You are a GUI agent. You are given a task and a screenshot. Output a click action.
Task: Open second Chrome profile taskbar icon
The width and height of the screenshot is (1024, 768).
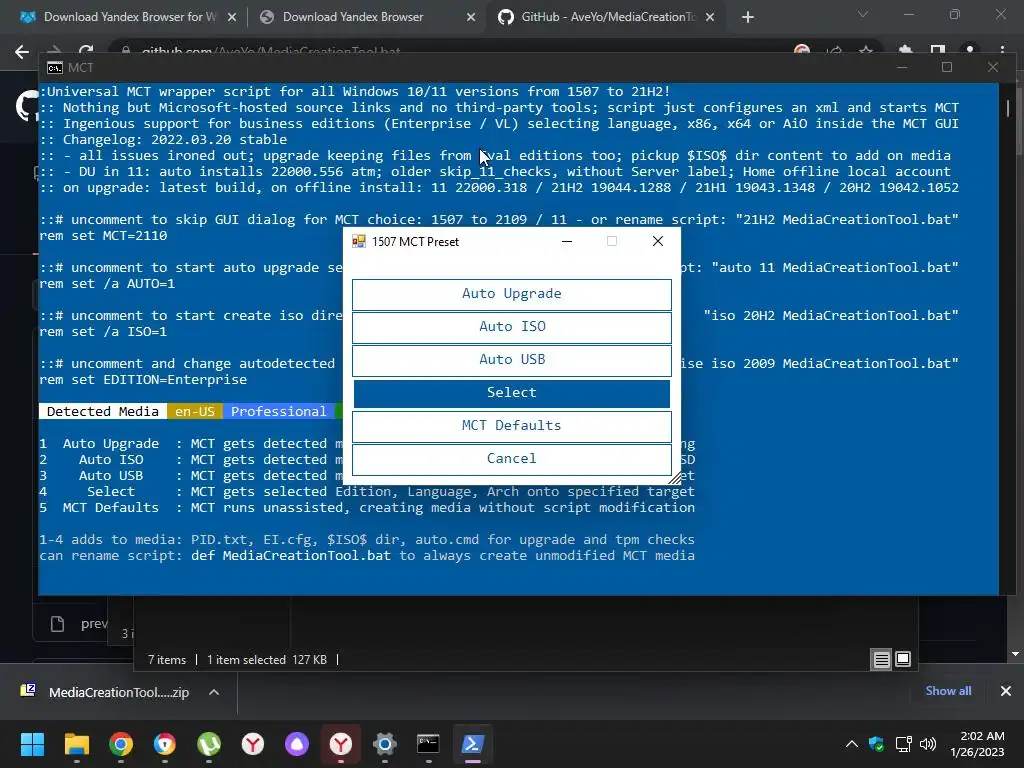click(x=165, y=744)
